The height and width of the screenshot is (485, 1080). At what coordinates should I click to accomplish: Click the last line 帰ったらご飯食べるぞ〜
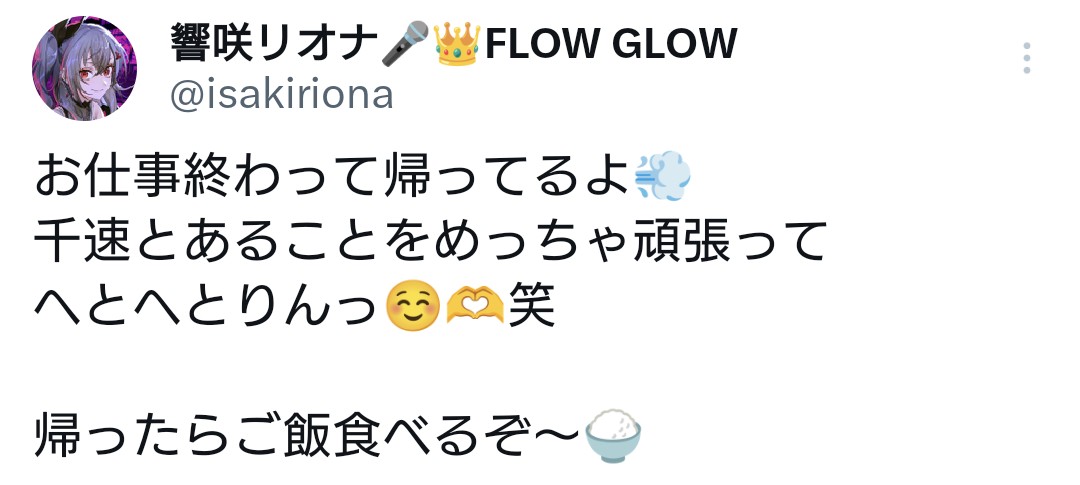(309, 437)
